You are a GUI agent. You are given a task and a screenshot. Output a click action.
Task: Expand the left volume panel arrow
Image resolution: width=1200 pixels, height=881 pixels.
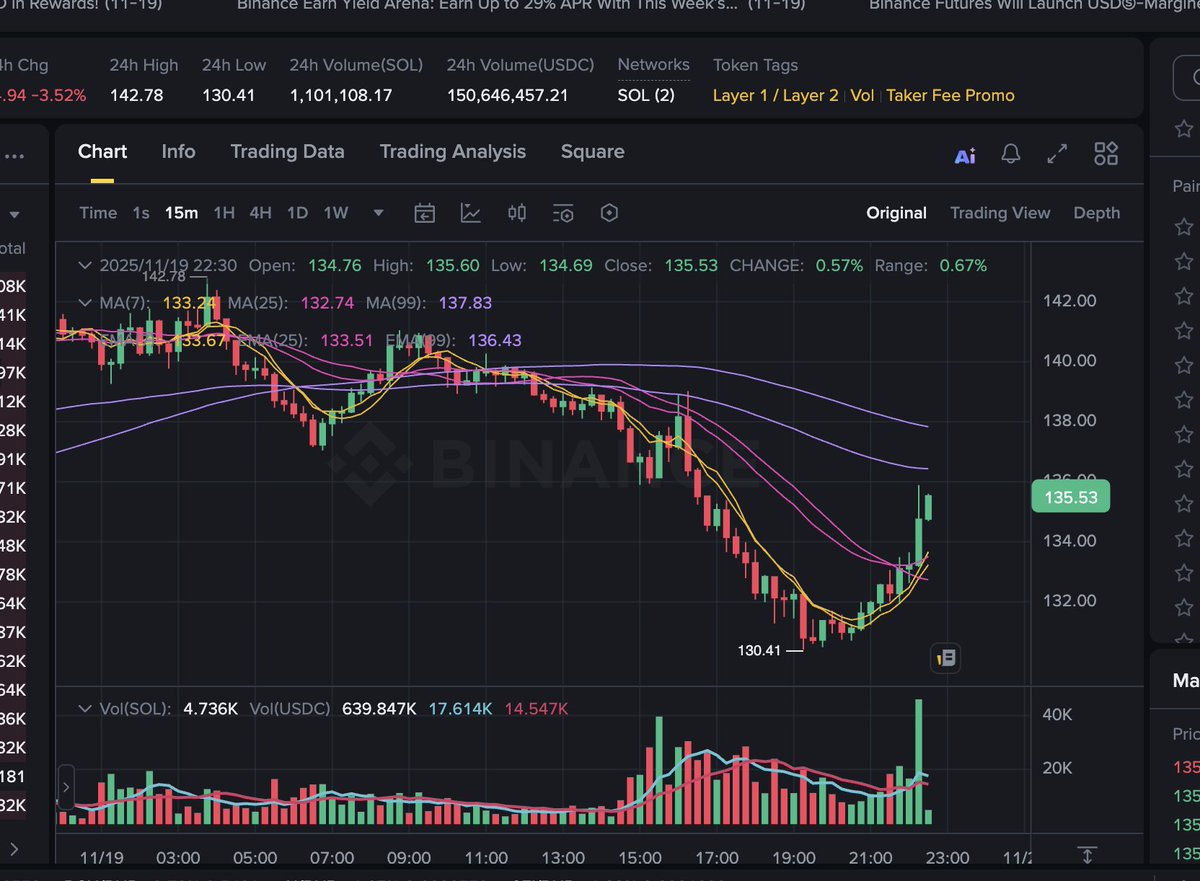point(66,788)
